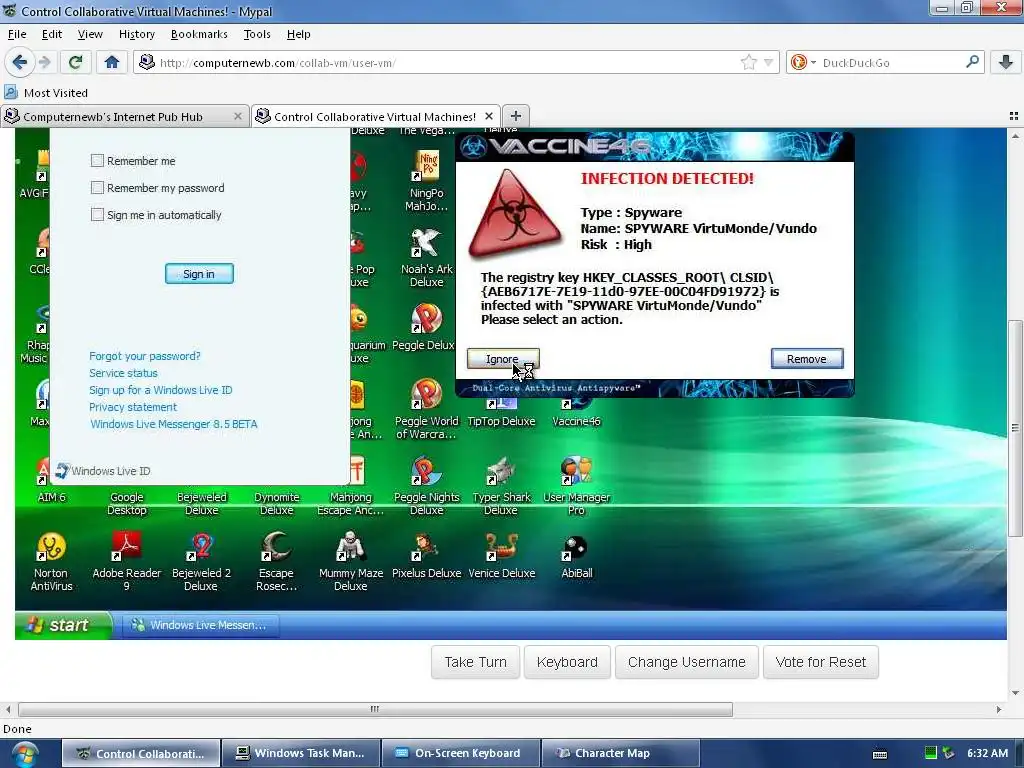Click the XP start button in VM
Screen dimensions: 1024x768
[63, 625]
